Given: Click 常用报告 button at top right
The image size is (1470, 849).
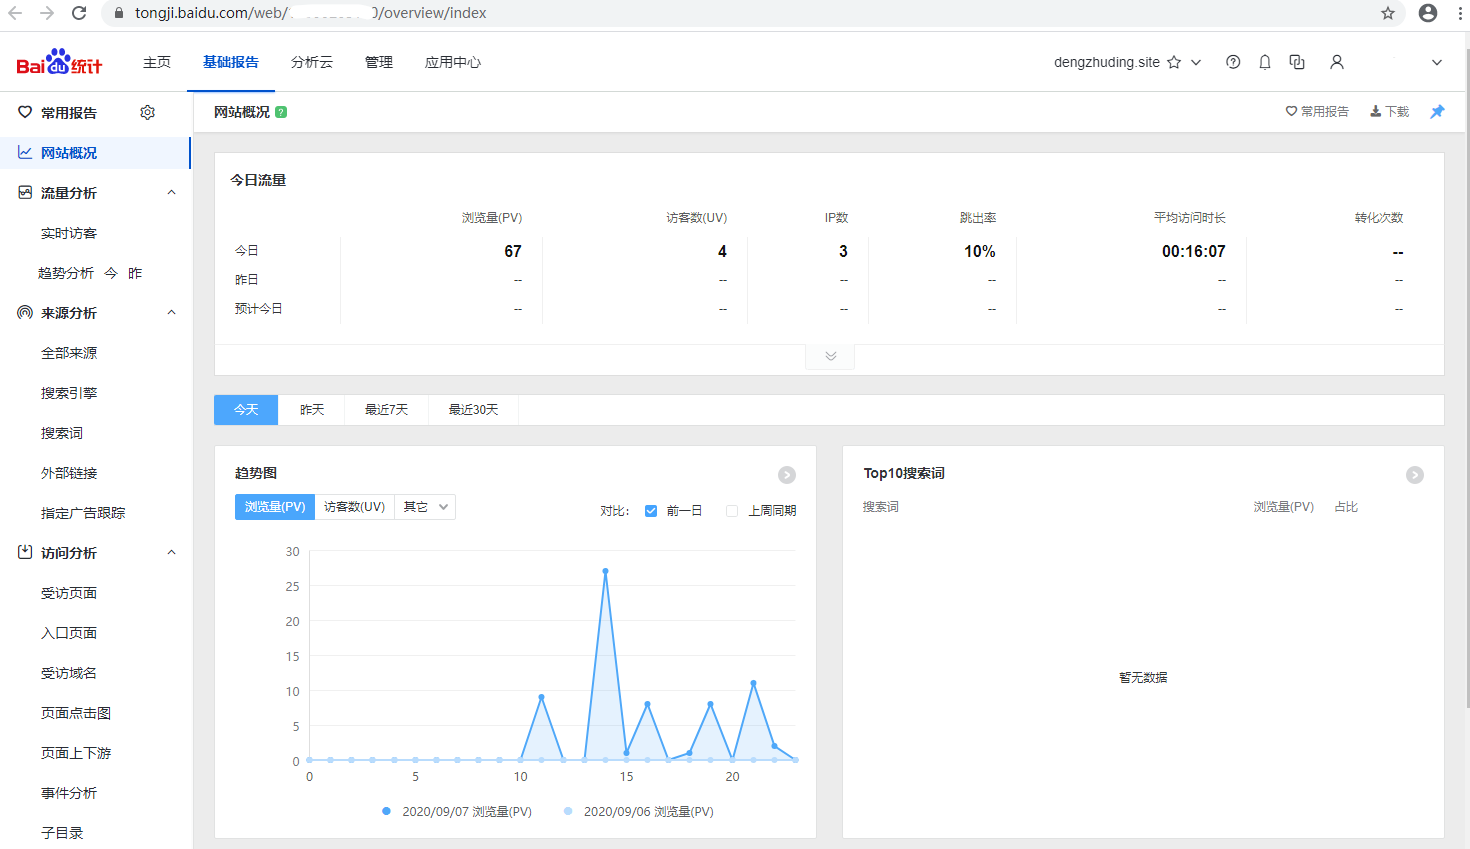Looking at the screenshot, I should click(x=1317, y=112).
